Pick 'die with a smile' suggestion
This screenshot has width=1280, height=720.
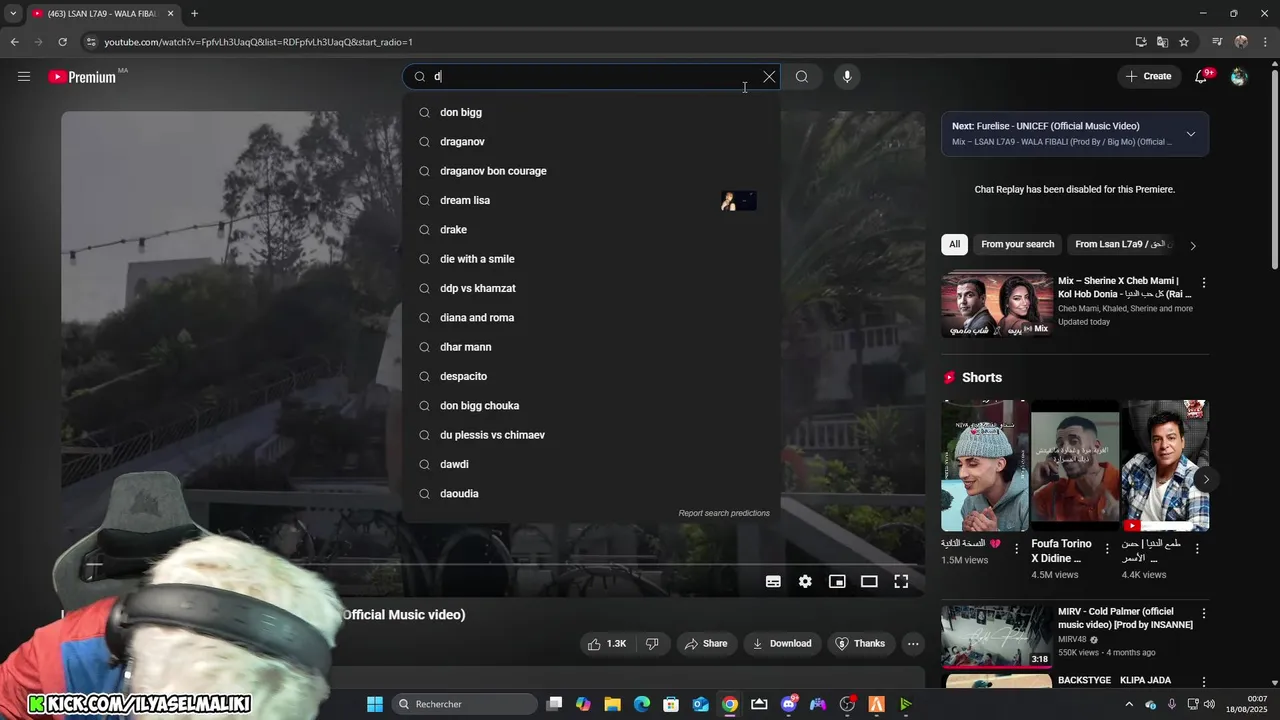591,259
